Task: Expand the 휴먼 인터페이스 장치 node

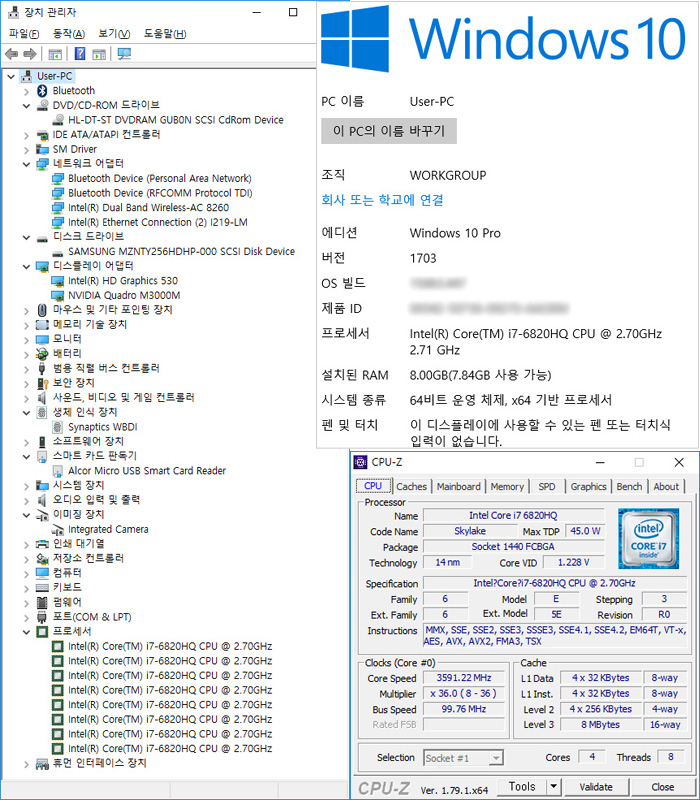Action: [26, 764]
